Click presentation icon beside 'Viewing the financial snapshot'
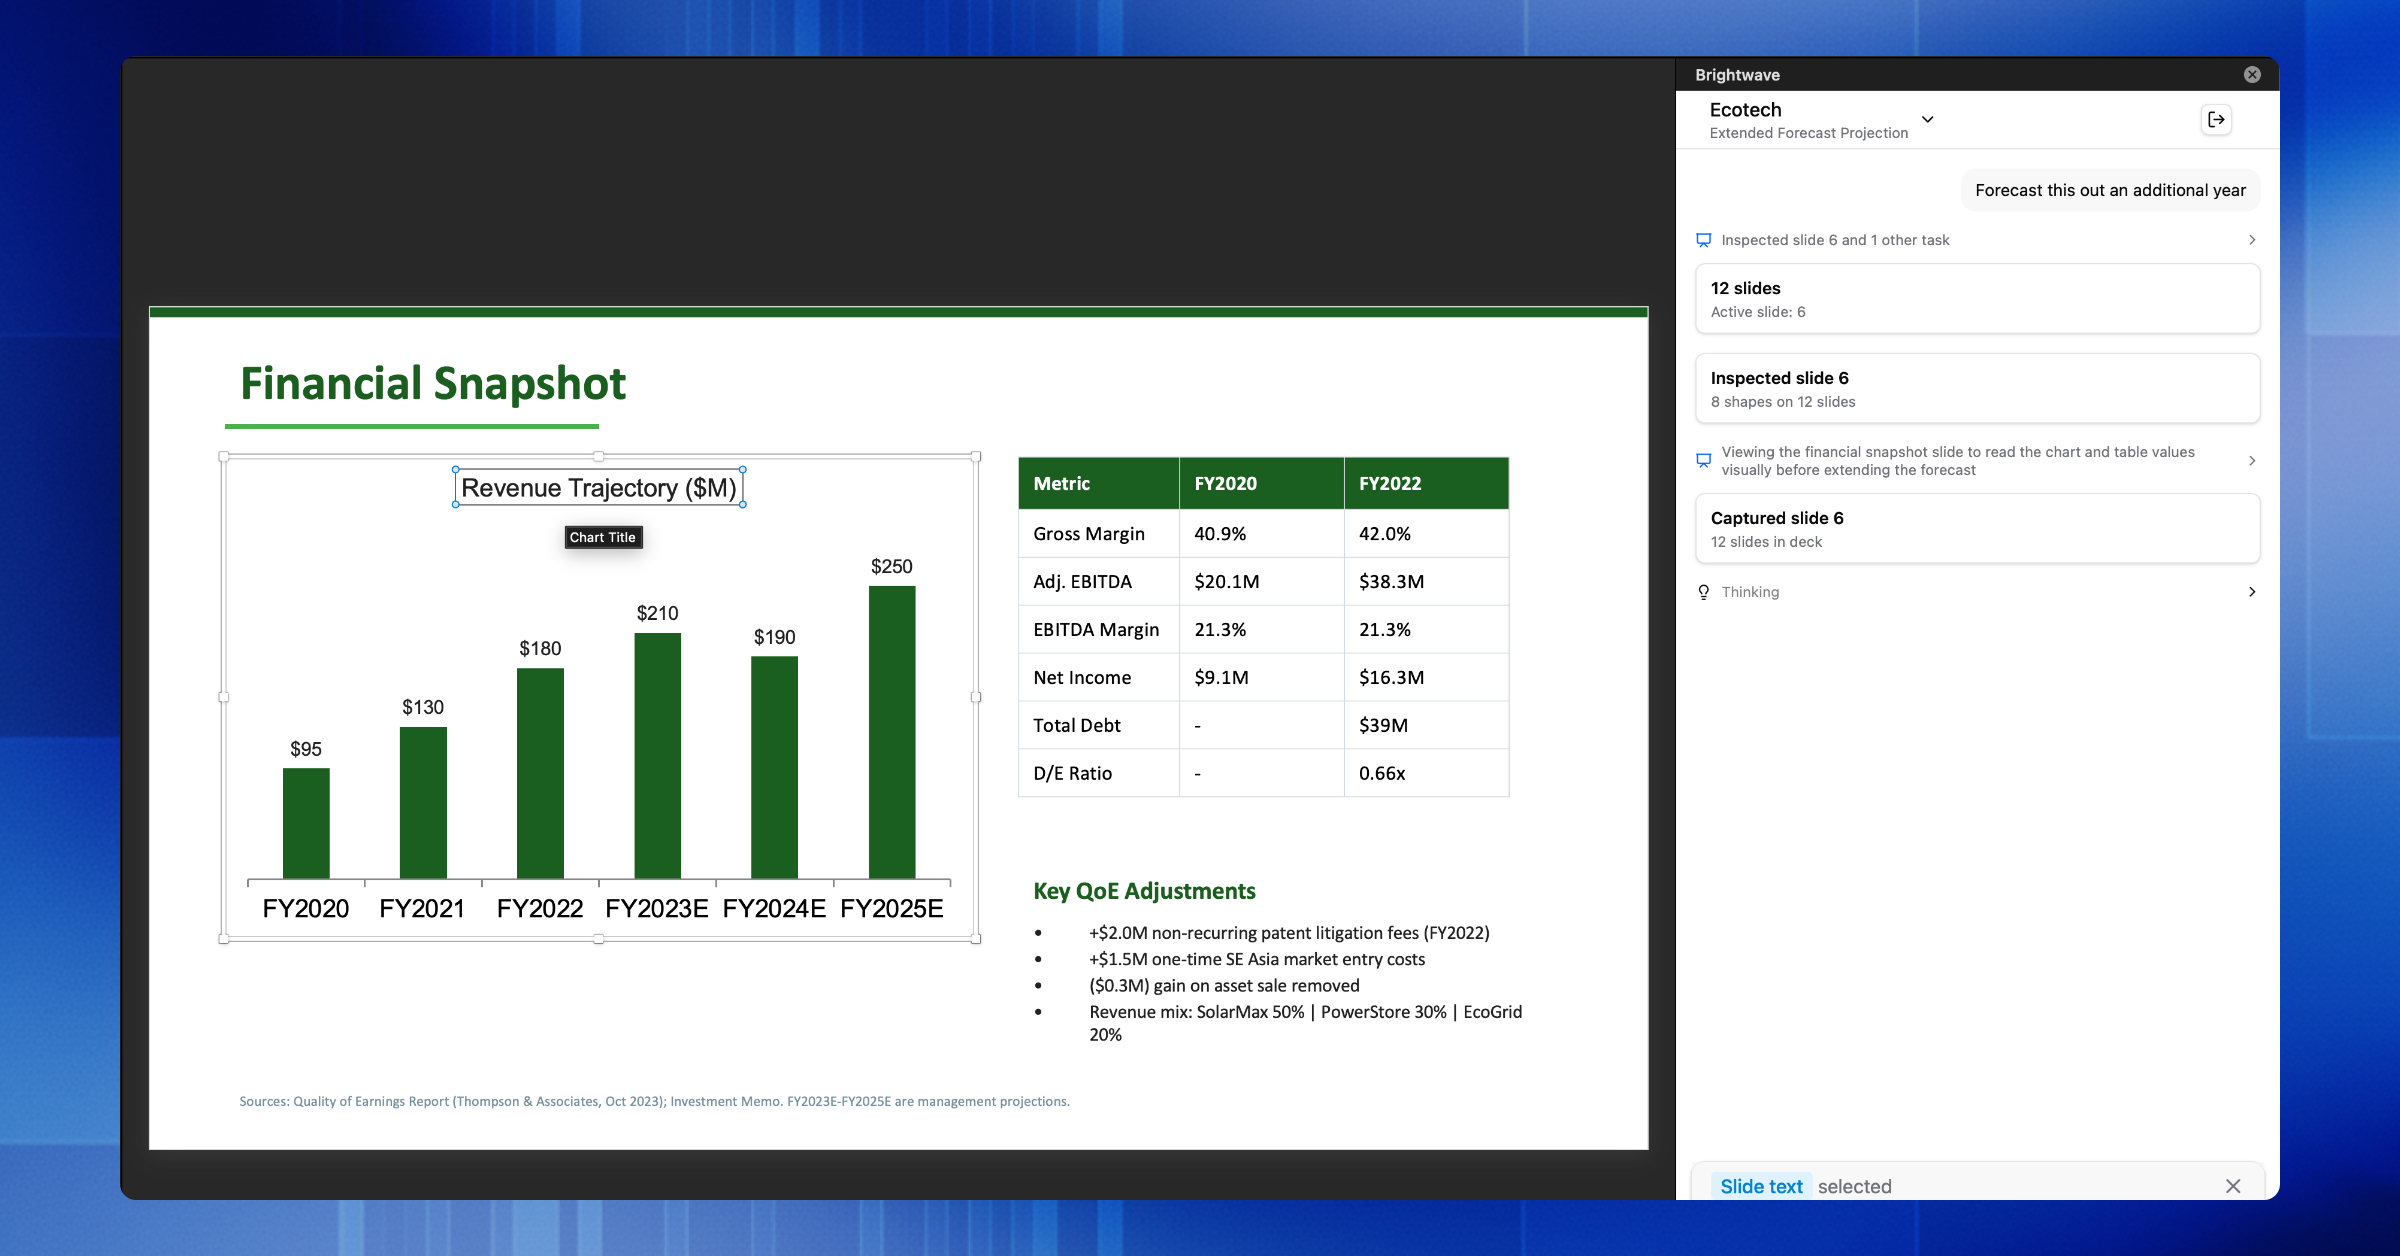Screen dimensions: 2400x1256 (x=1704, y=460)
